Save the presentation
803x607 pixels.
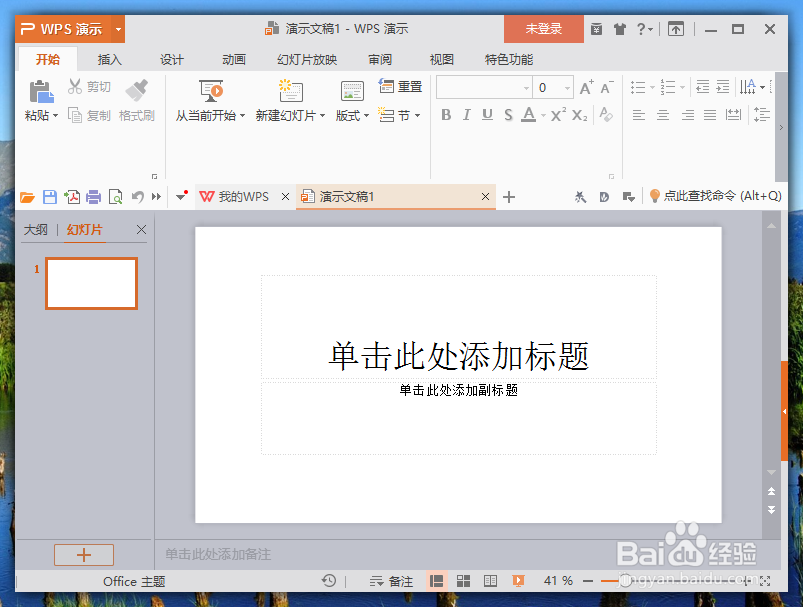pyautogui.click(x=49, y=197)
